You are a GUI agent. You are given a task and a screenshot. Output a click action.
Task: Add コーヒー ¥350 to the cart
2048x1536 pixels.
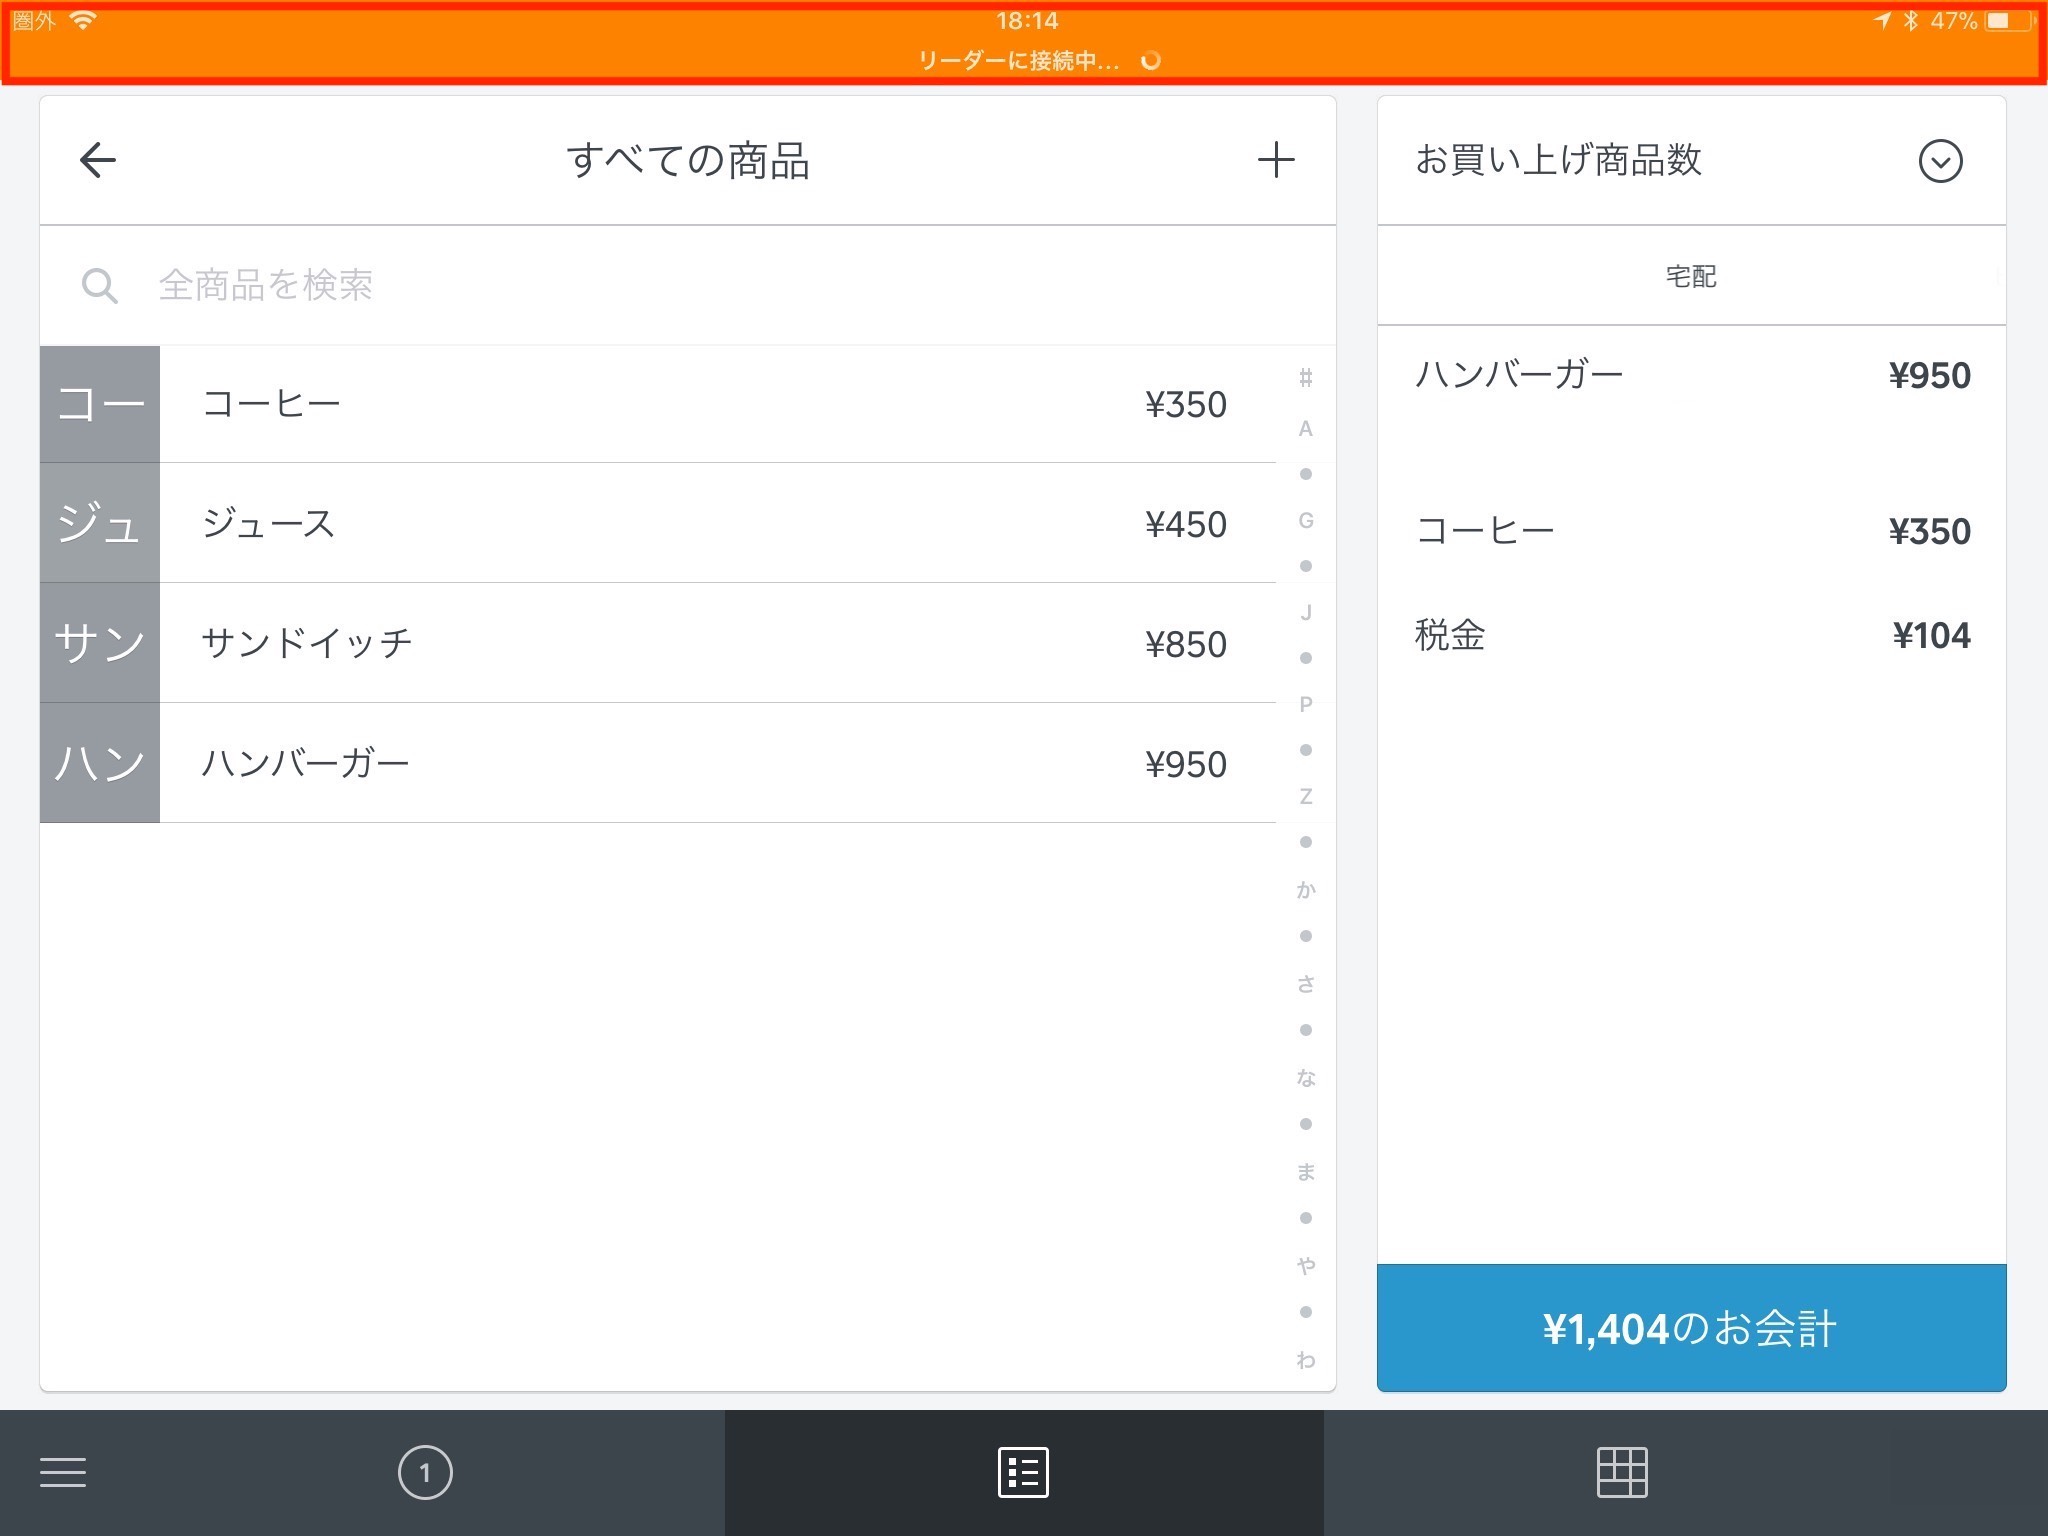[716, 404]
